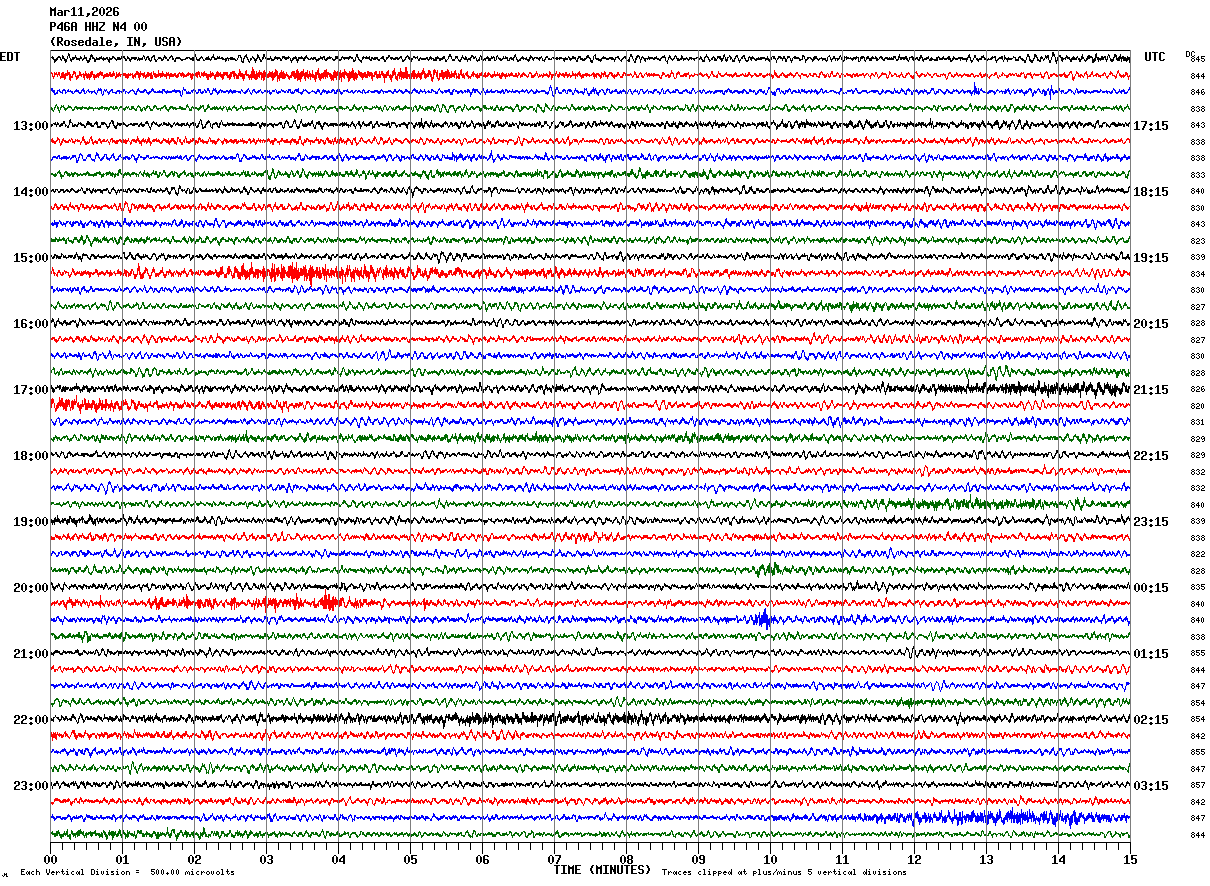
Task: Click the DC column header at top right
Action: point(1190,54)
